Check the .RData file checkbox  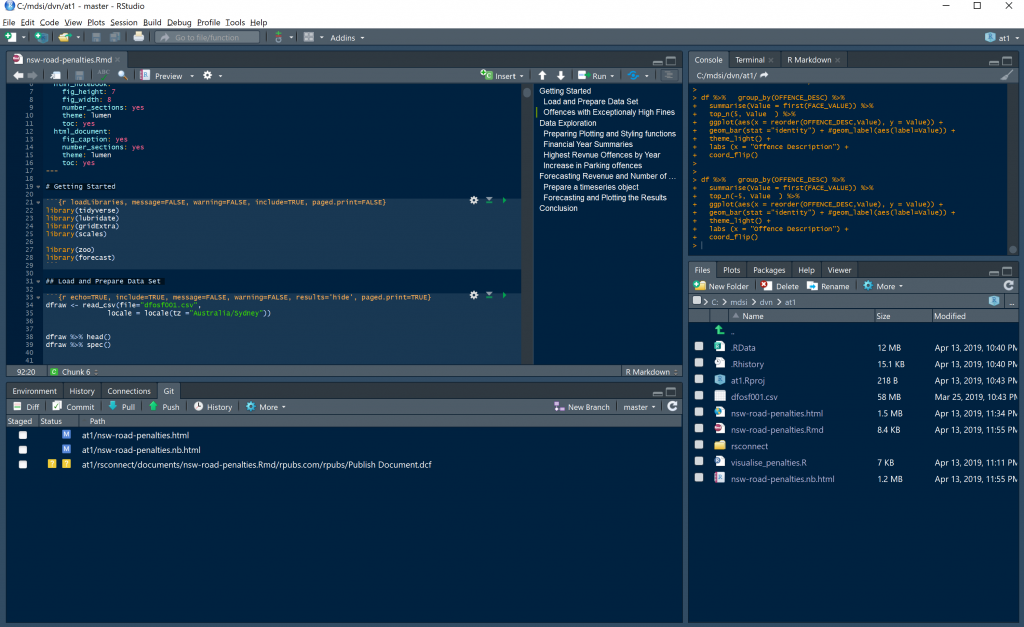click(x=699, y=347)
